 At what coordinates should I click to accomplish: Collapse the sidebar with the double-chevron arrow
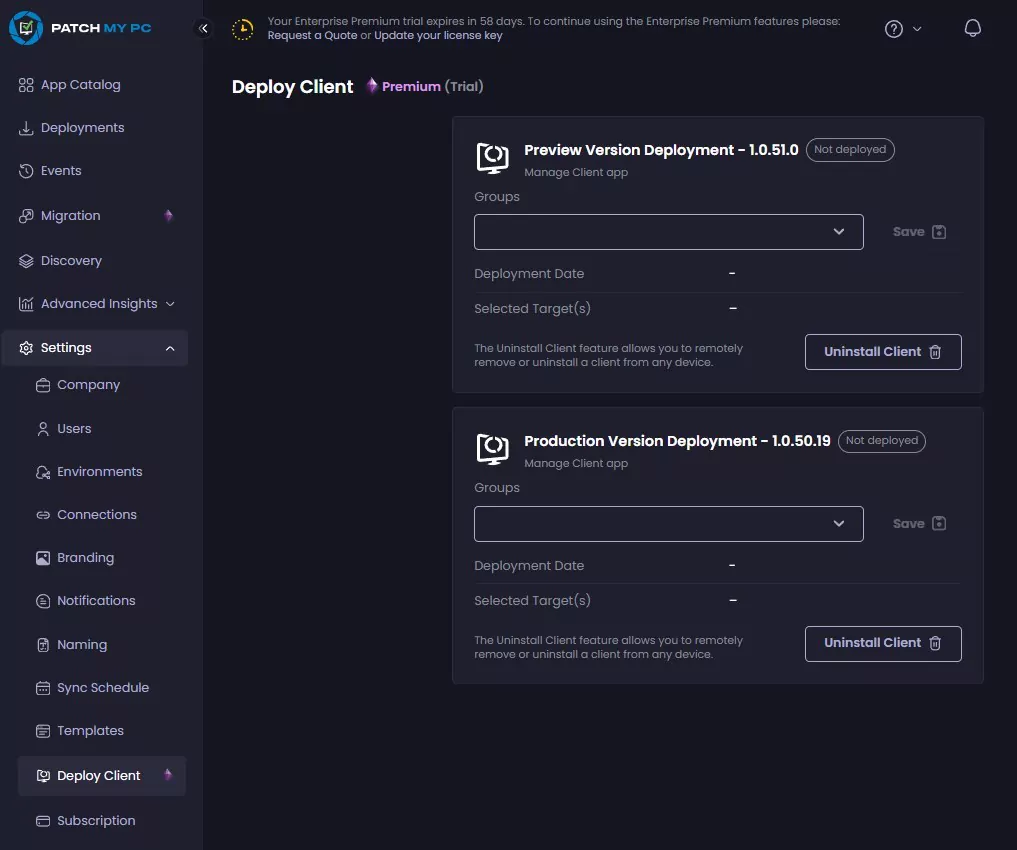[204, 28]
